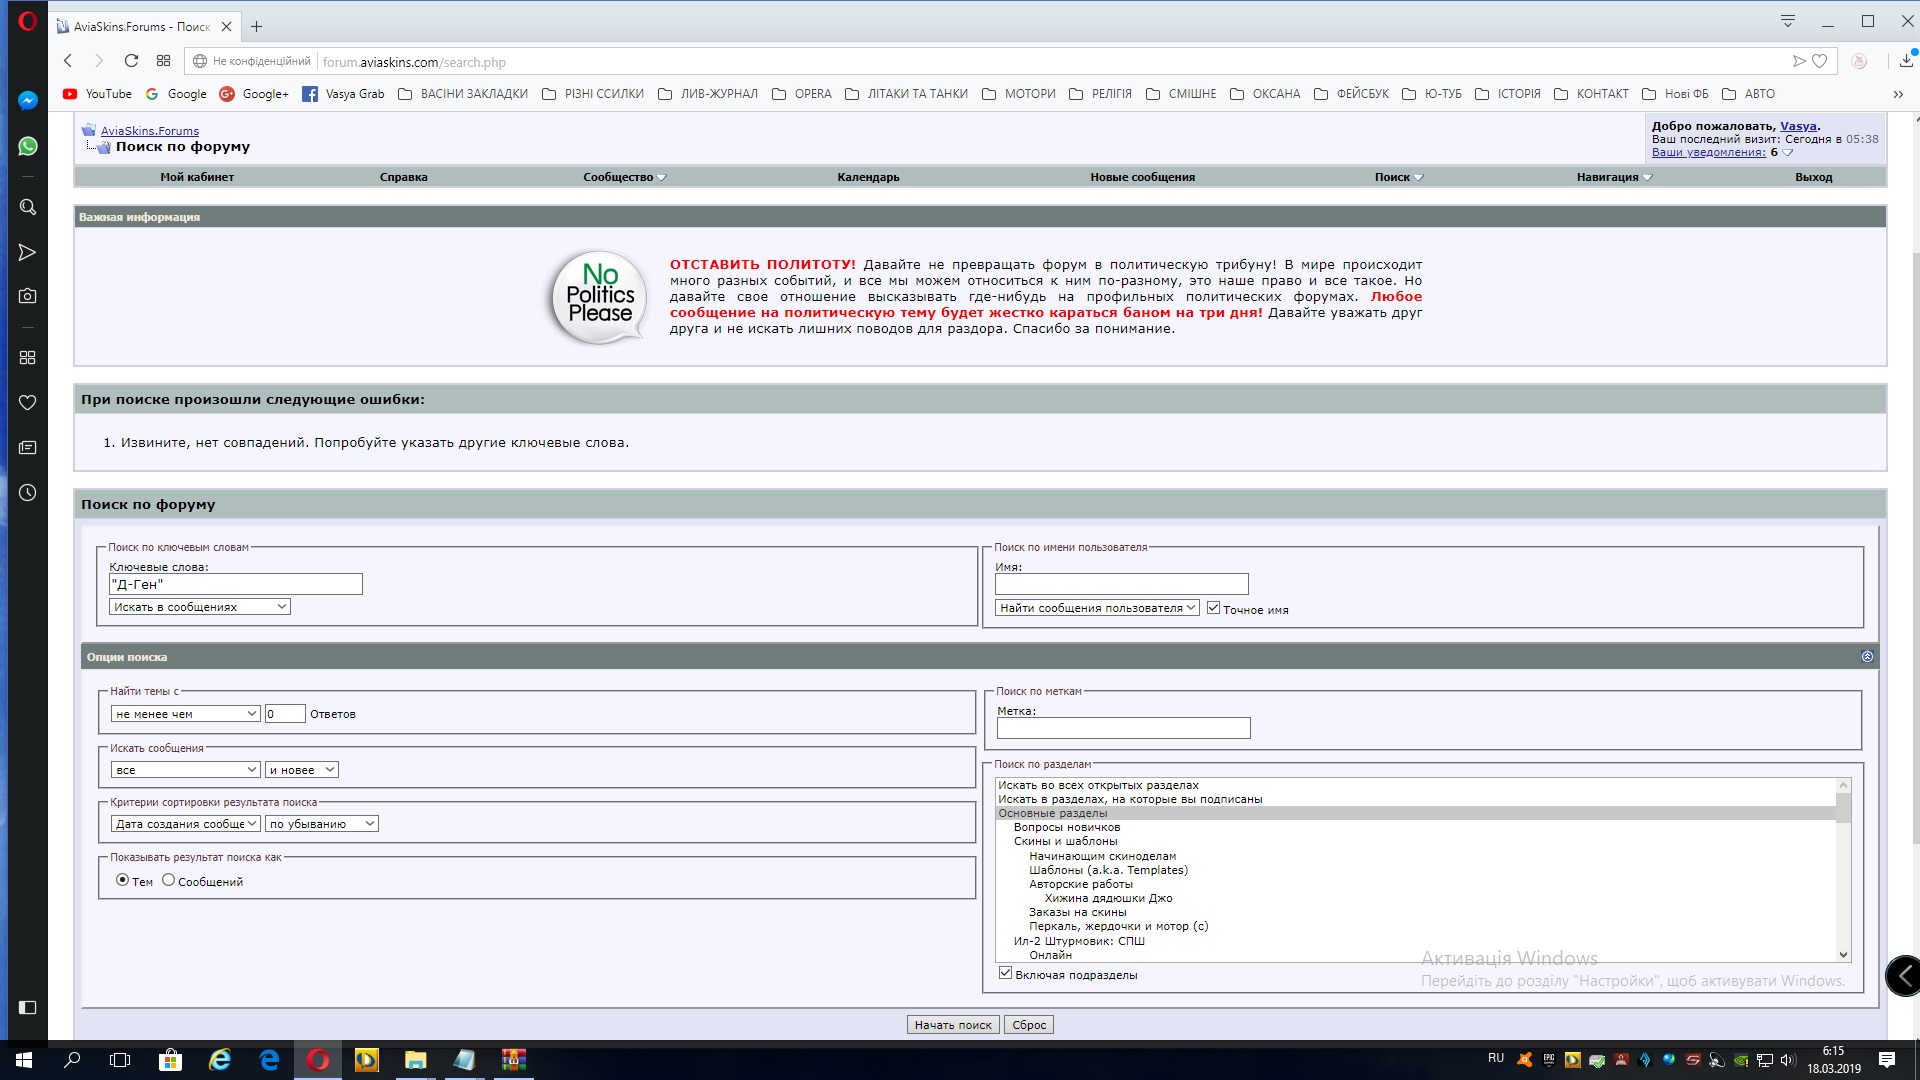The image size is (1920, 1080).
Task: Toggle 'Включая подразделы' checkbox
Action: (x=1005, y=973)
